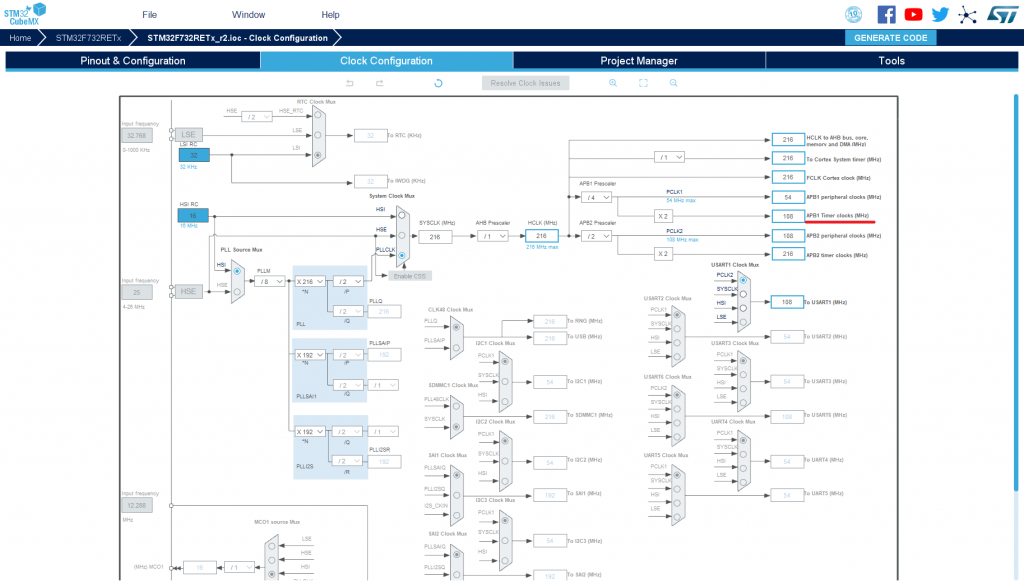This screenshot has width=1024, height=586.
Task: Open the File menu
Action: (150, 14)
